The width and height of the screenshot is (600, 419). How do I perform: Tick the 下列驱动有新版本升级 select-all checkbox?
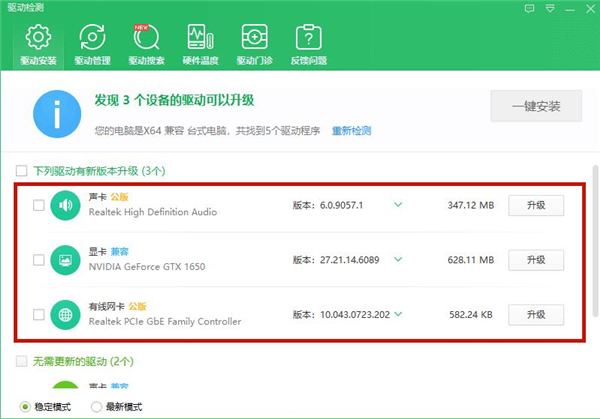pos(21,171)
